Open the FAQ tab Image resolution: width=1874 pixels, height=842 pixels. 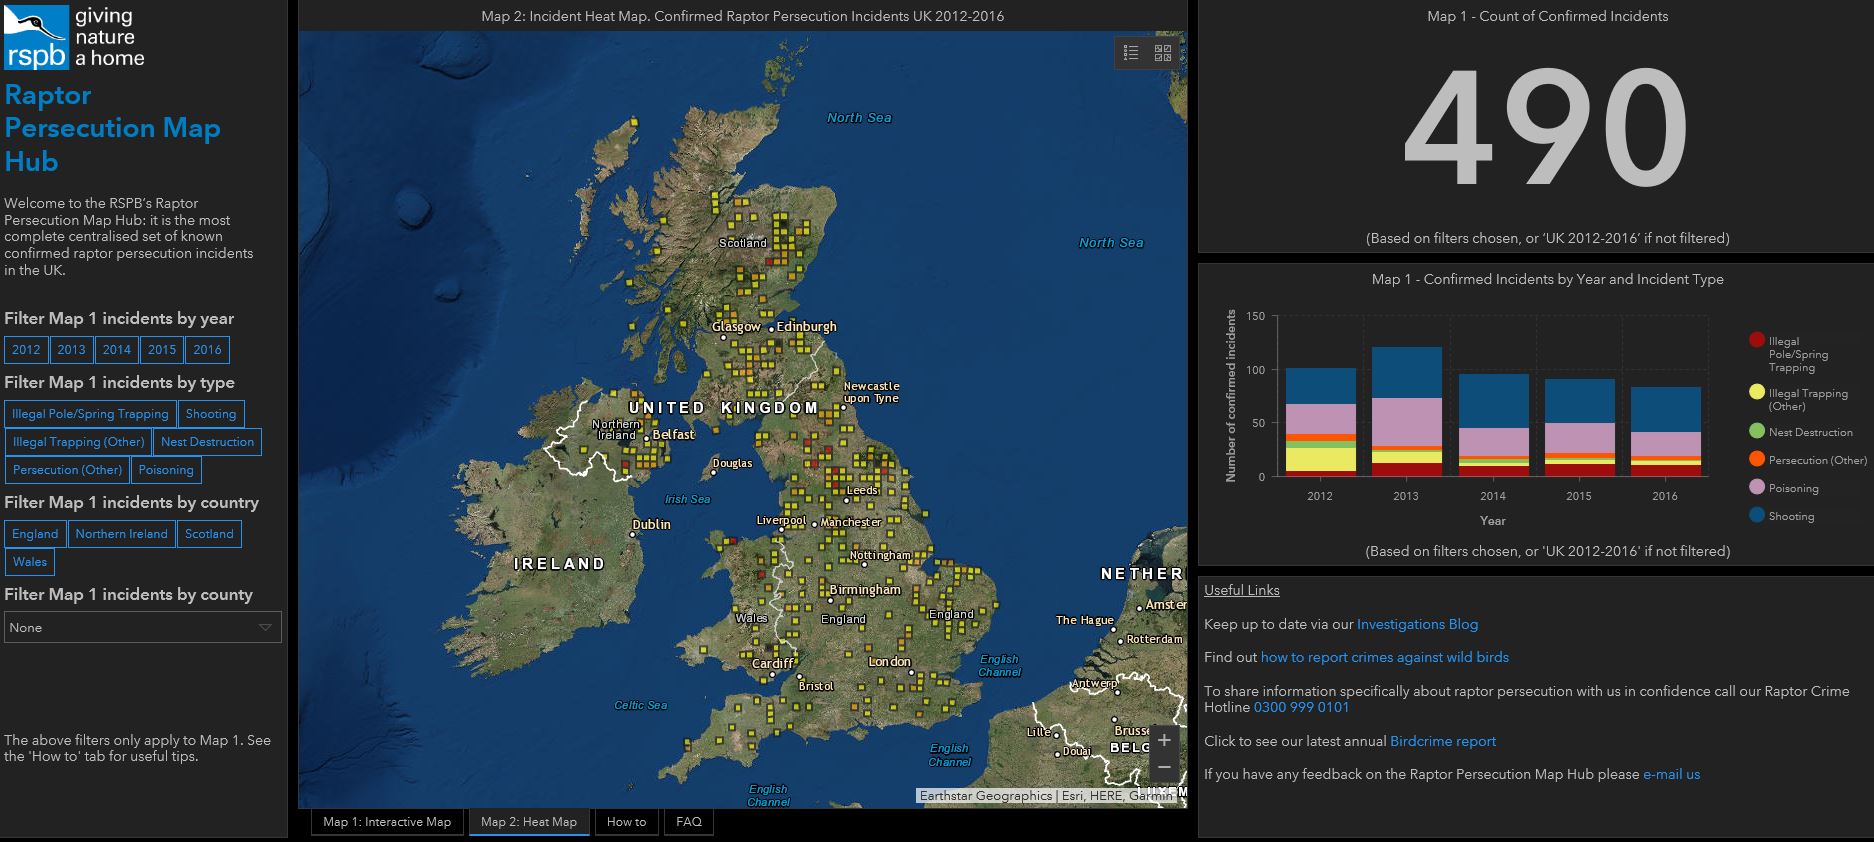pos(689,822)
